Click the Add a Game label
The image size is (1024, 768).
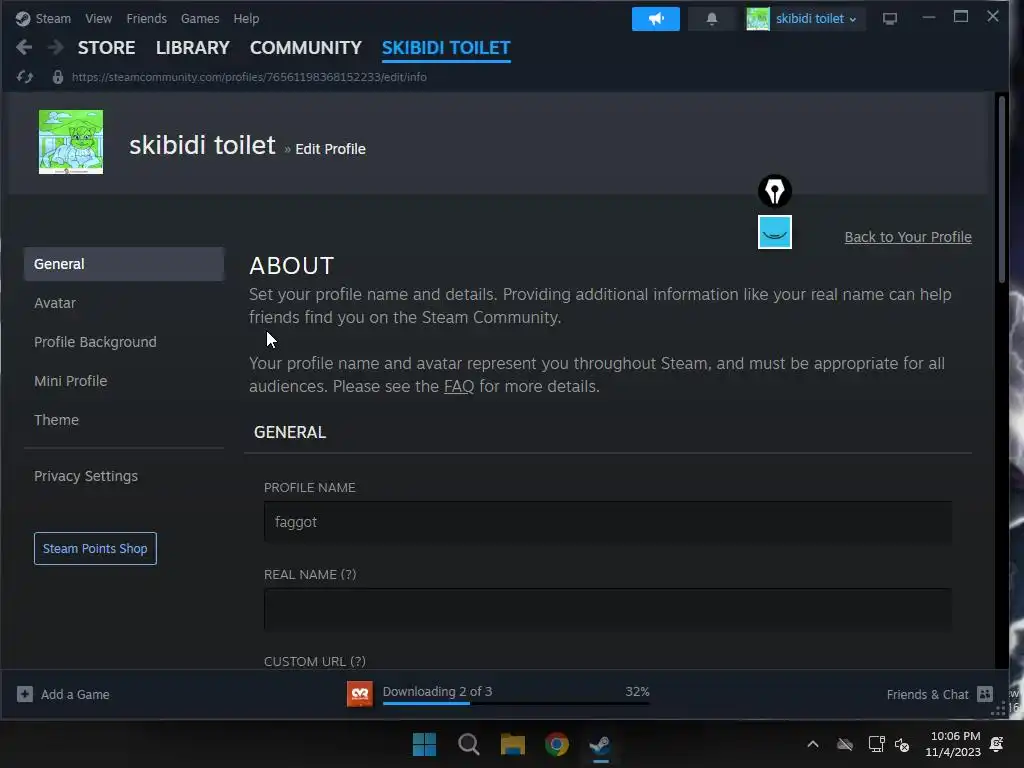coord(75,694)
